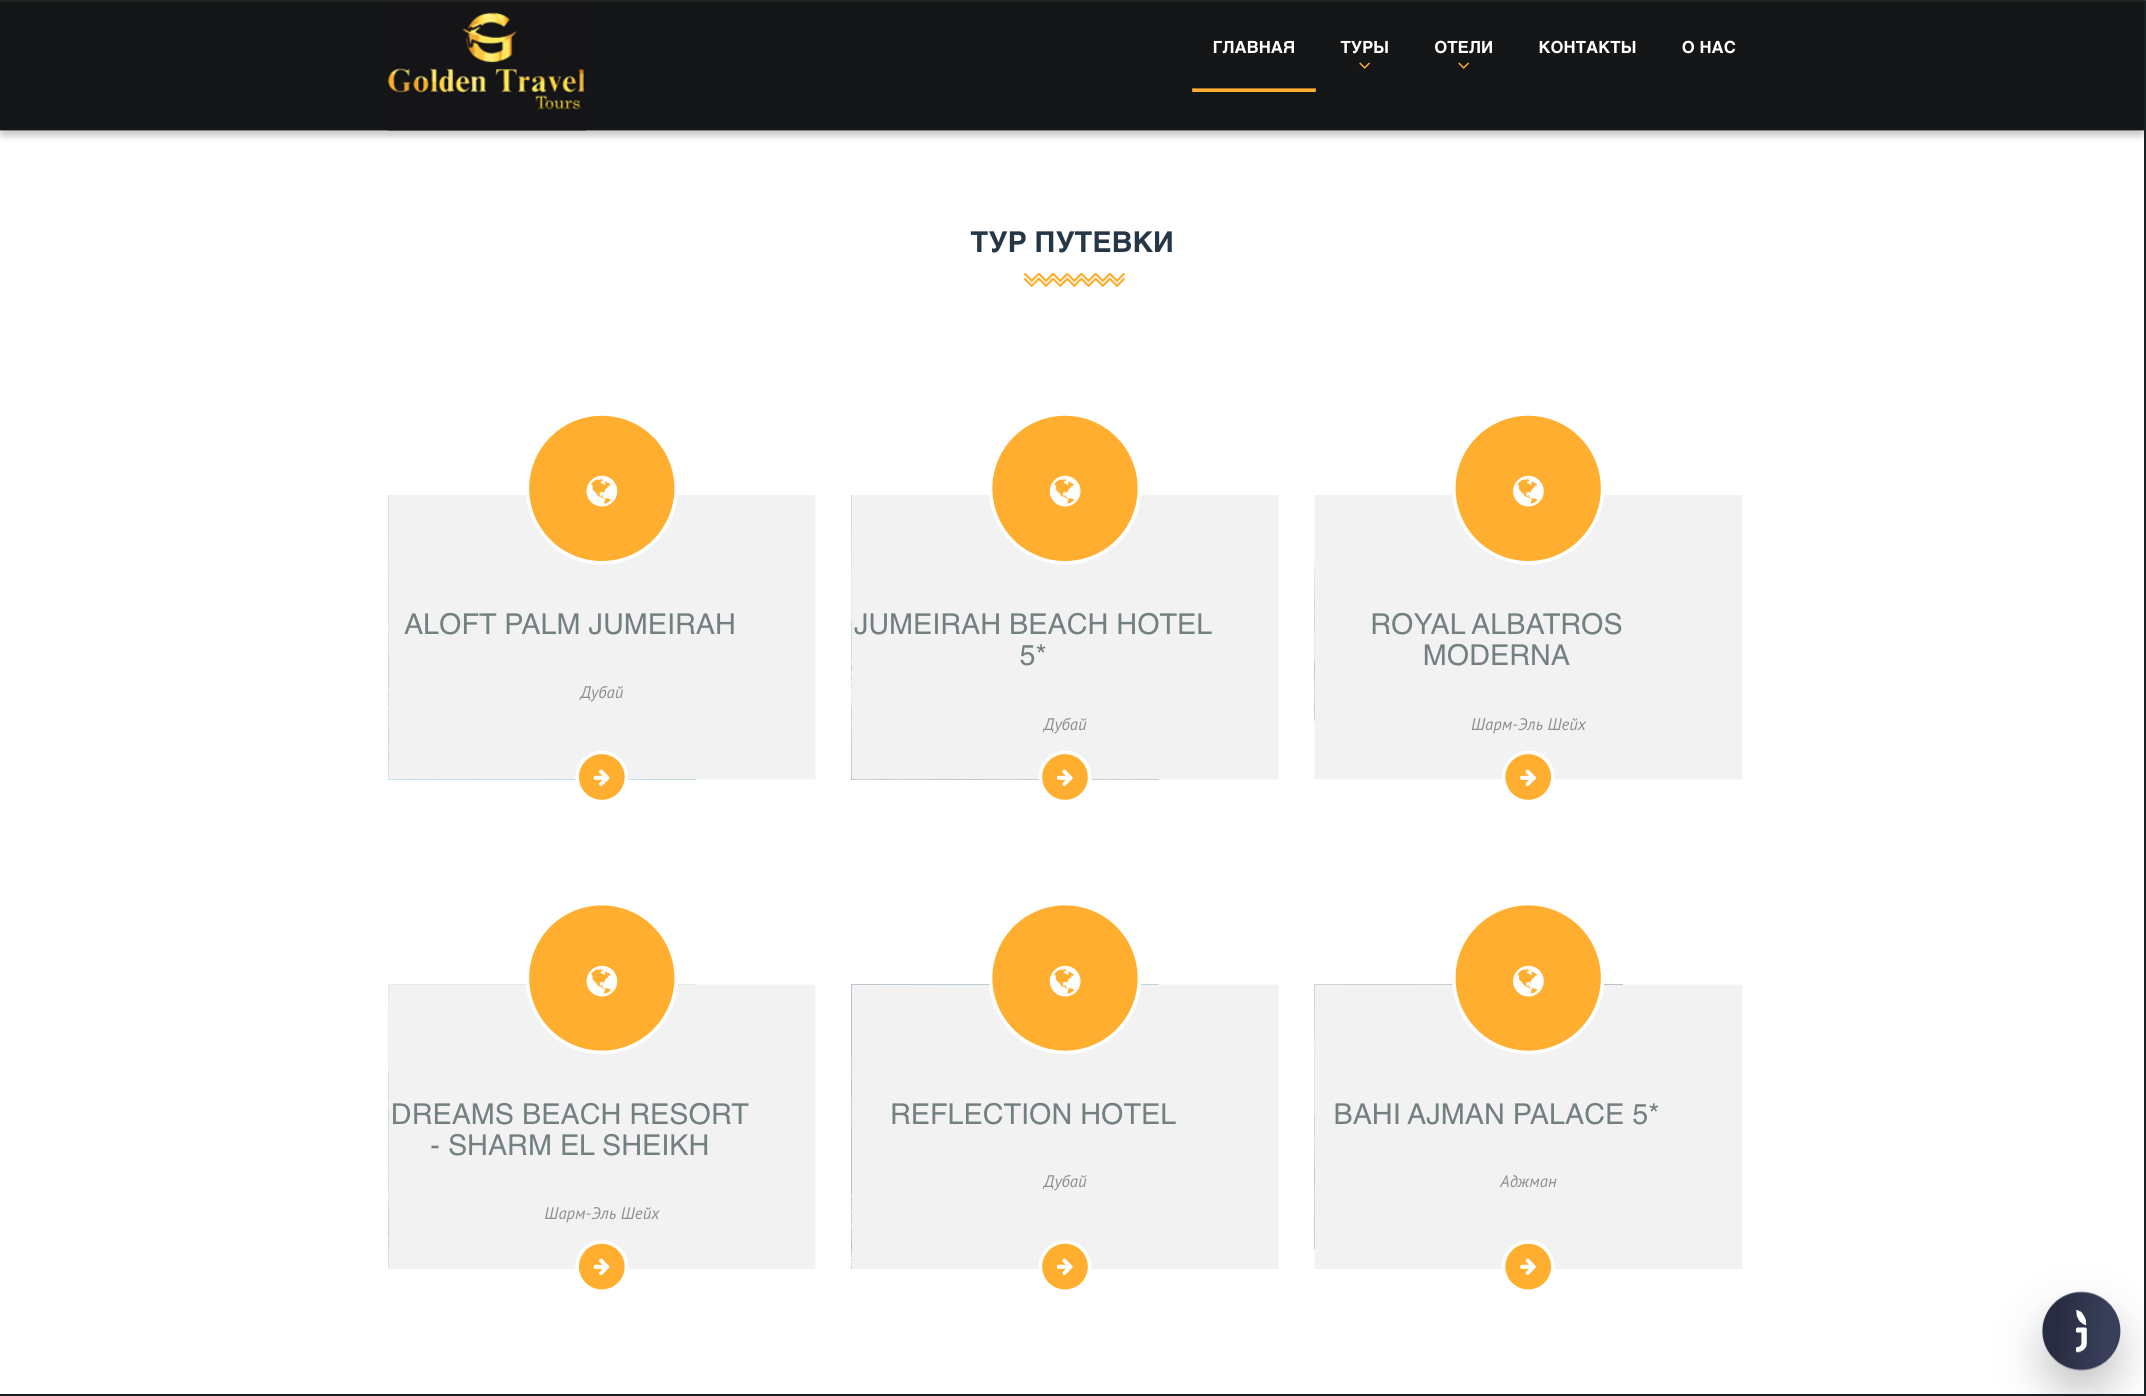Click Шарм-Эль Шейх under Royal Albatros
Image resolution: width=2146 pixels, height=1396 pixels.
(1528, 724)
